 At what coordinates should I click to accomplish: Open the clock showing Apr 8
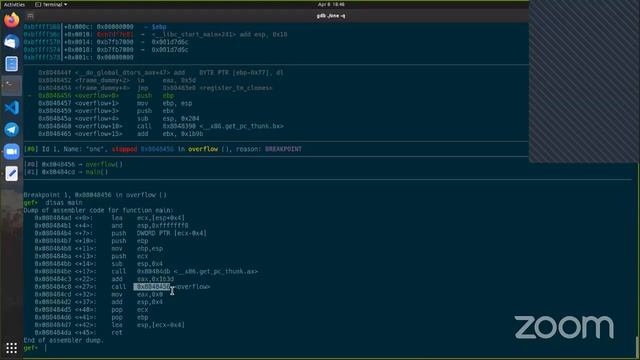point(331,4)
